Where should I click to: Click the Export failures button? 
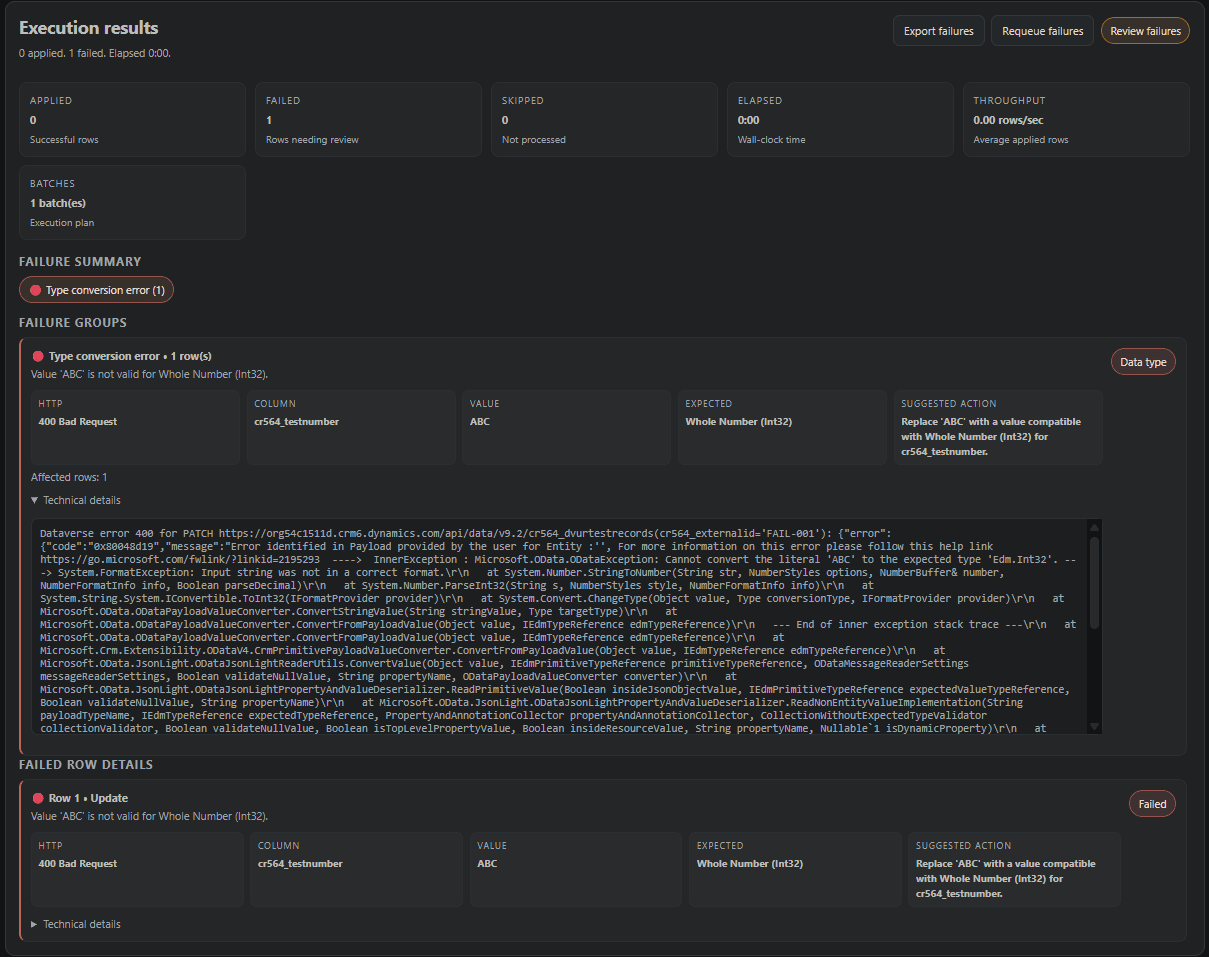938,31
